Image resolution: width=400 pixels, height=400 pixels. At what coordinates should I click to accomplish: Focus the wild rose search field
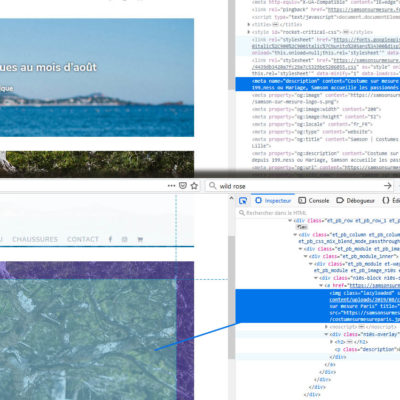click(x=300, y=186)
